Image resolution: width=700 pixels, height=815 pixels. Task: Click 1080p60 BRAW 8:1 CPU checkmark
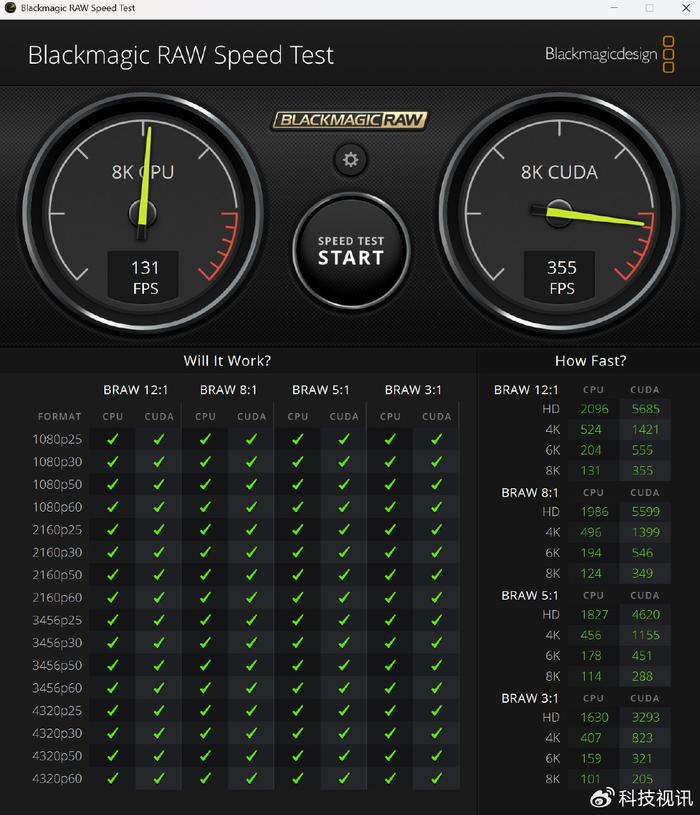coord(205,507)
